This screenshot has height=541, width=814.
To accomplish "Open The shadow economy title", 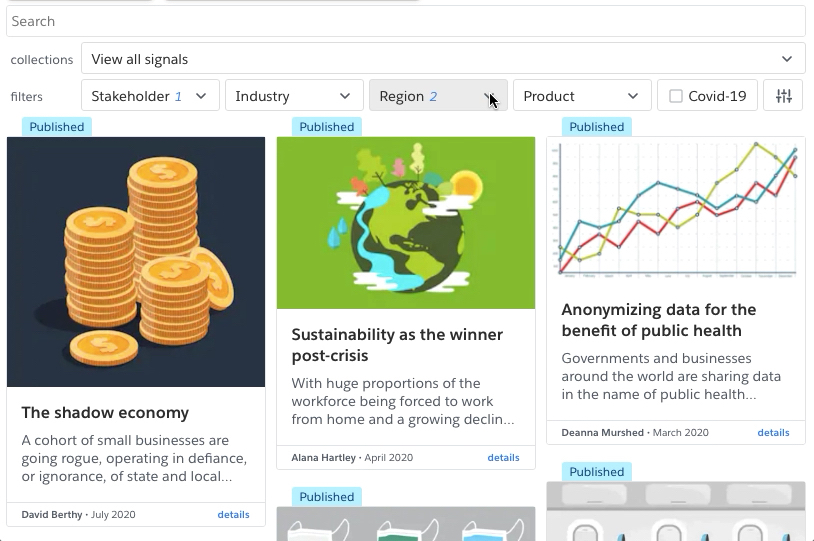I will pyautogui.click(x=105, y=413).
